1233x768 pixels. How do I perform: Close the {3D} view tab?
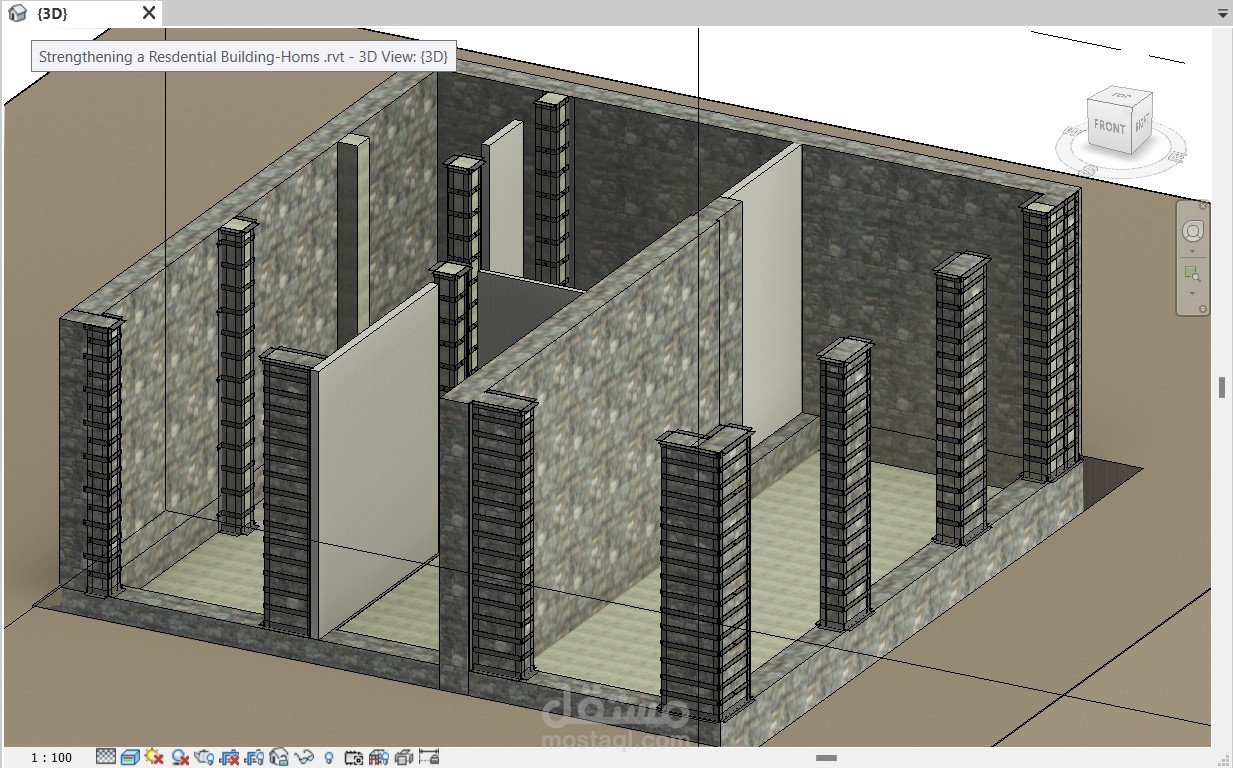(x=148, y=13)
